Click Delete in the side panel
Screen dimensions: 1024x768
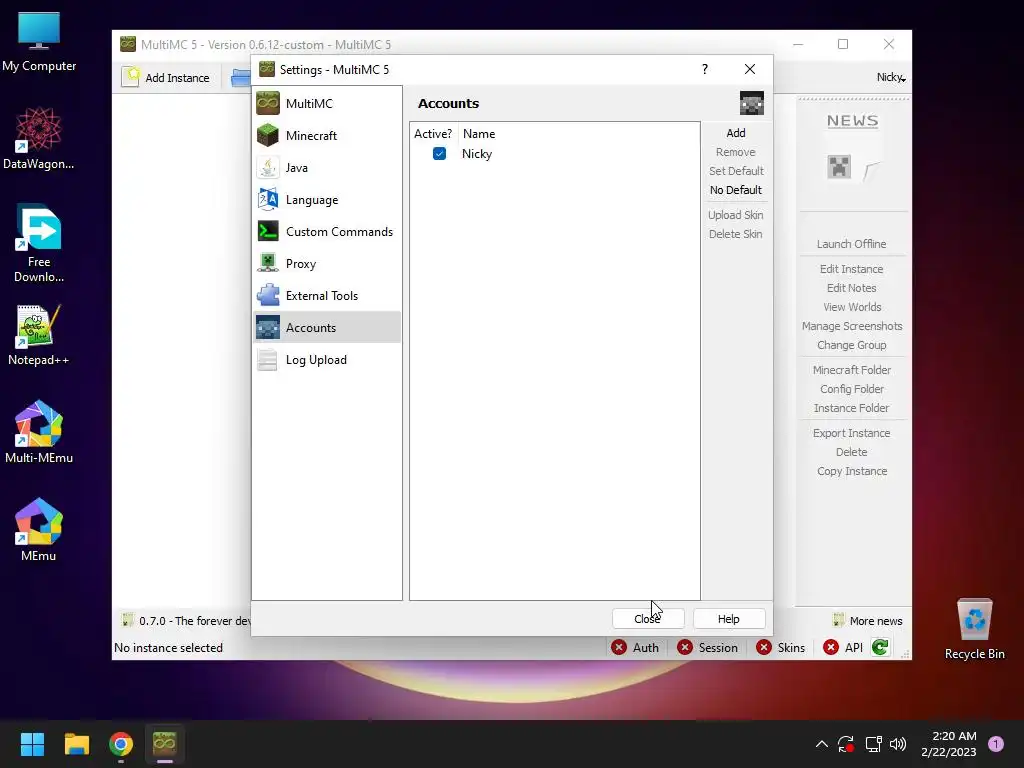(851, 451)
